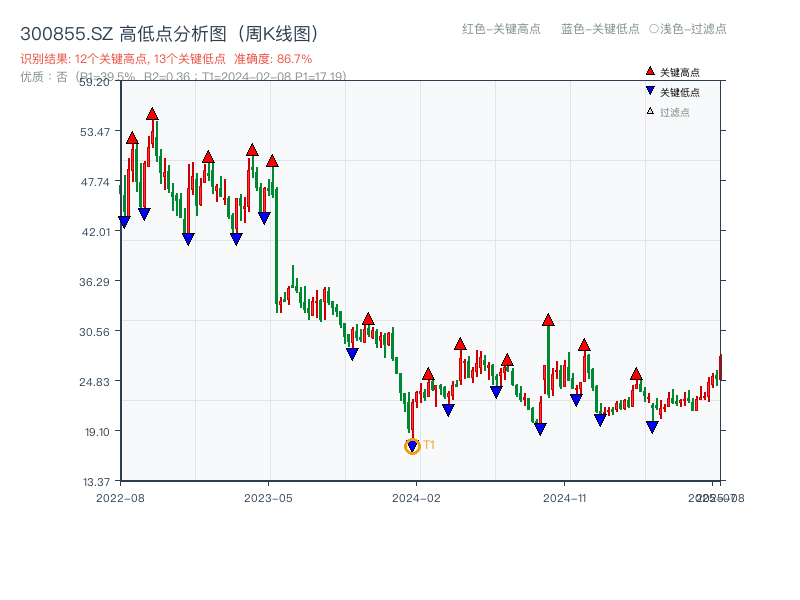The image size is (800, 600).
Task: Click red key-high triangle just left of 2024-11
Action: coord(548,320)
